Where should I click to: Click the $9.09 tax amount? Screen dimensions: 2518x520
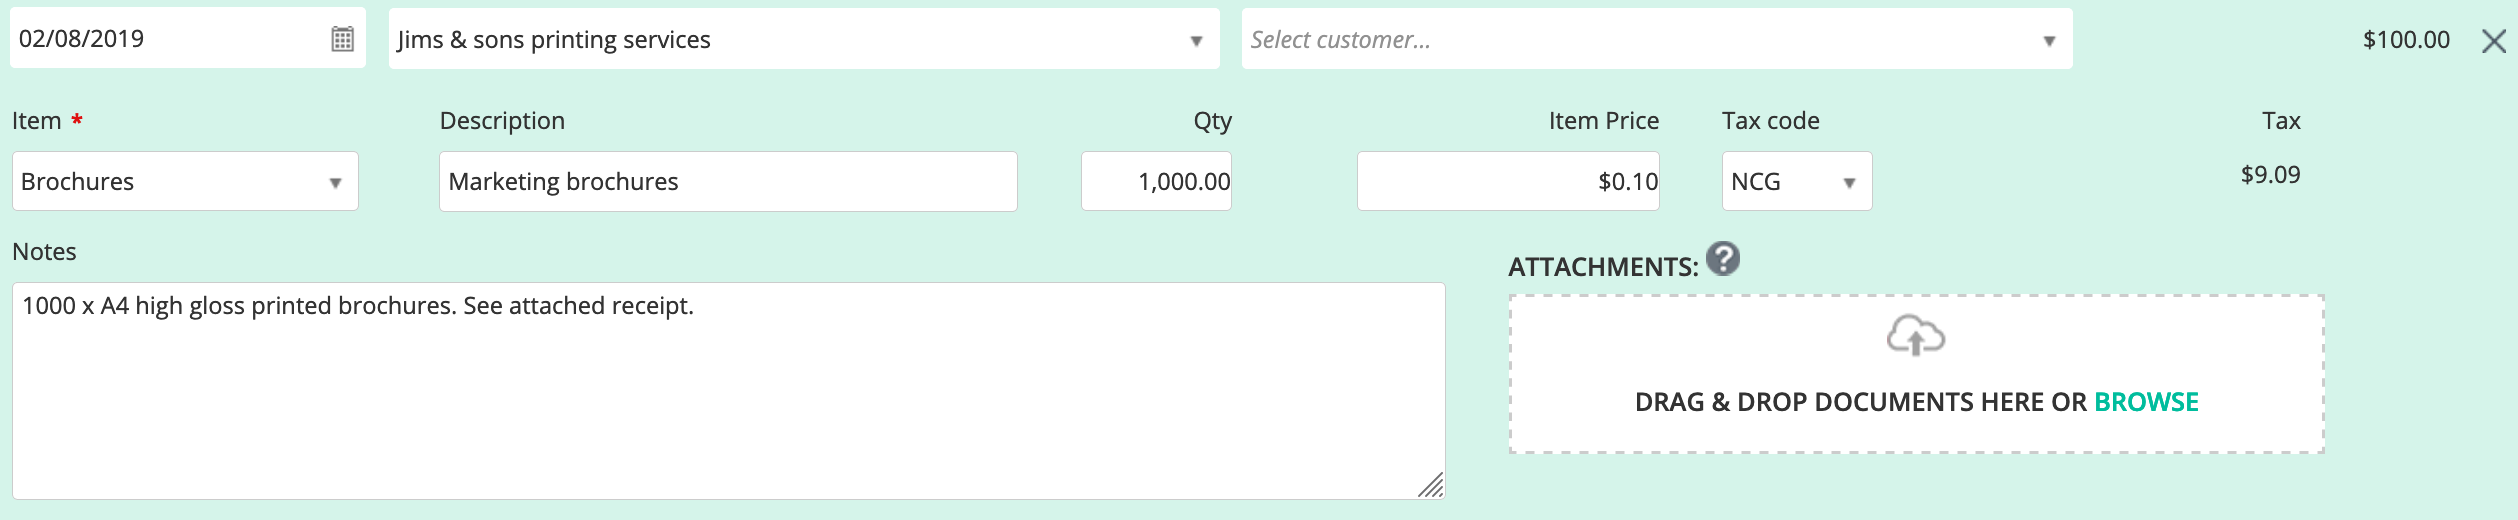[2270, 175]
